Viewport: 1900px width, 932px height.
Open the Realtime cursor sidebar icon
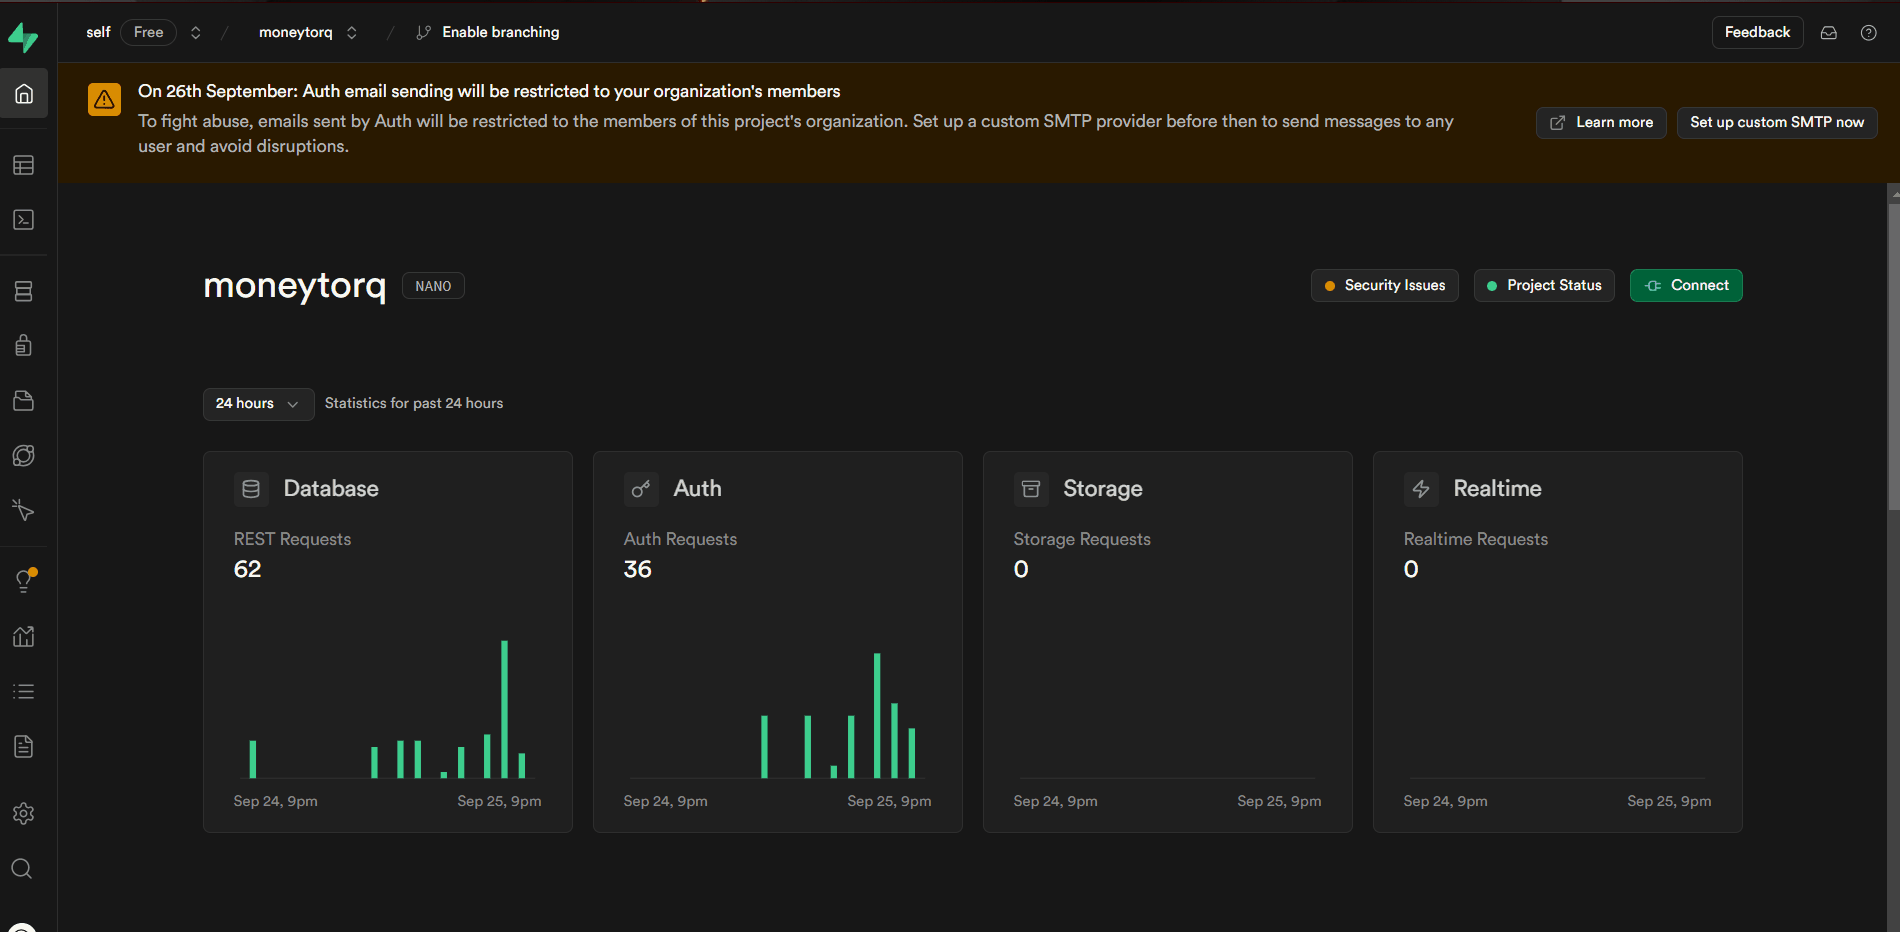click(24, 511)
